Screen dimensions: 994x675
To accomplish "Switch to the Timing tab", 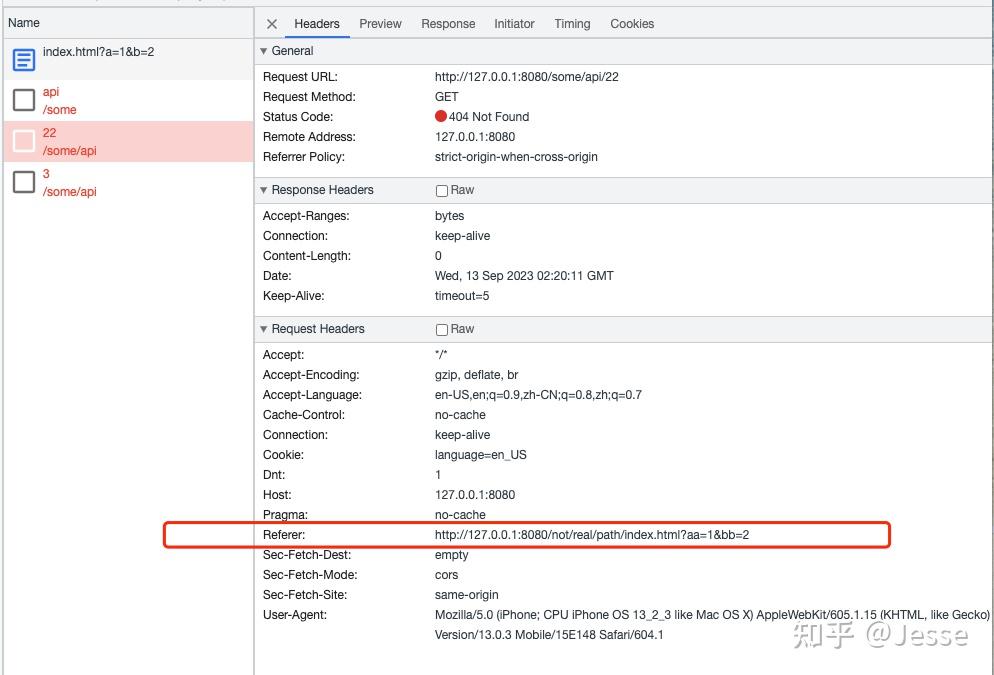I will coord(572,24).
